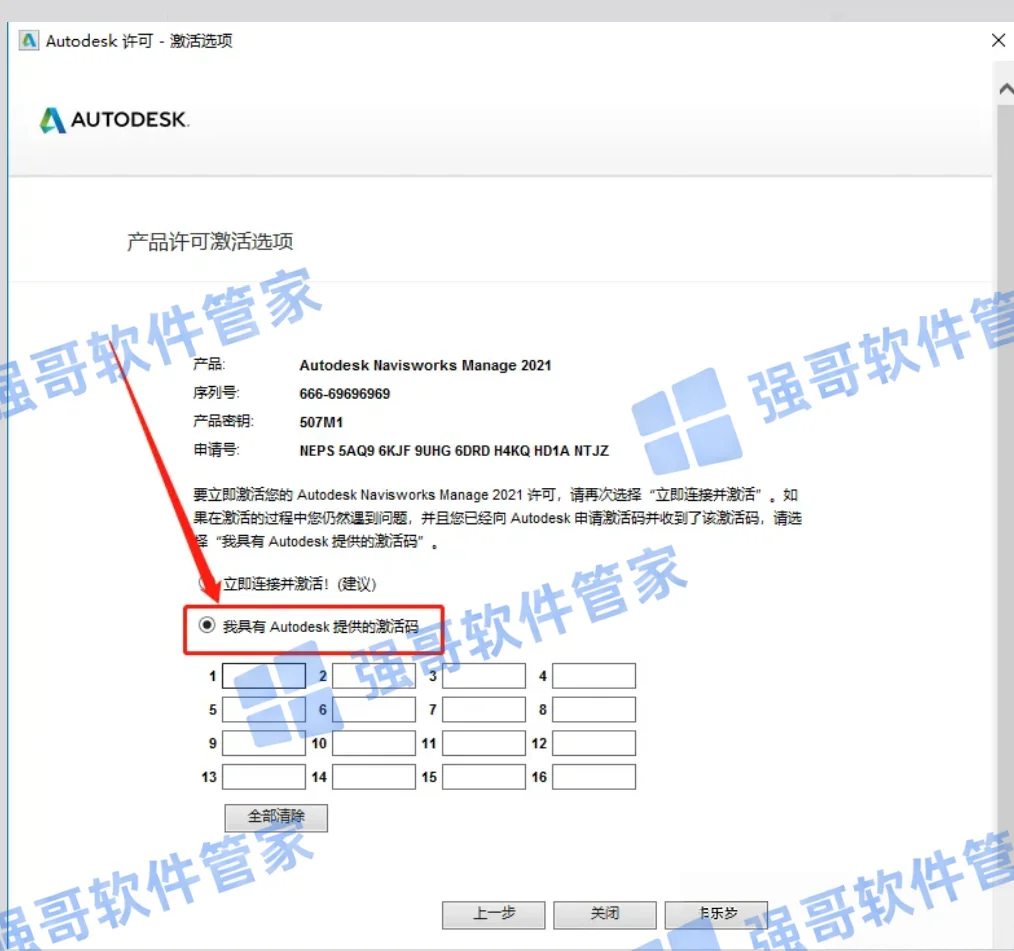Image resolution: width=1014 pixels, height=951 pixels.
Task: Click activation code field 11
Action: click(x=484, y=743)
